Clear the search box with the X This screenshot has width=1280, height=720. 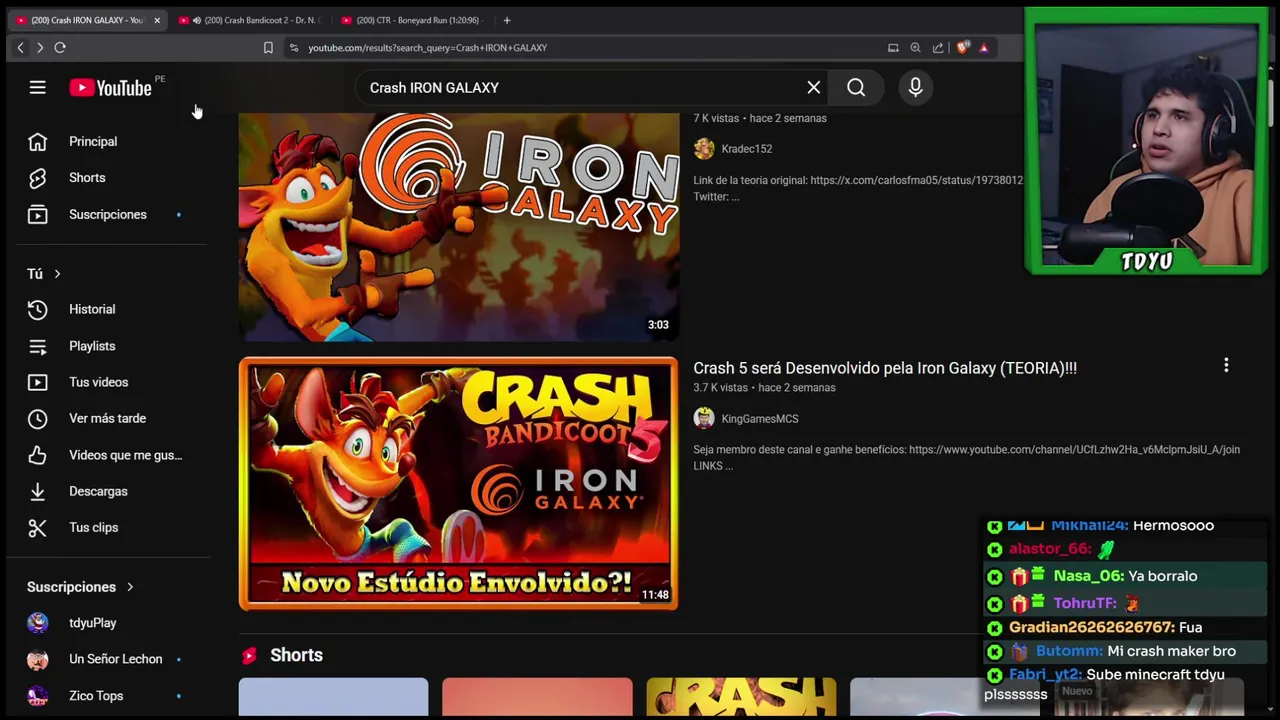pyautogui.click(x=814, y=88)
